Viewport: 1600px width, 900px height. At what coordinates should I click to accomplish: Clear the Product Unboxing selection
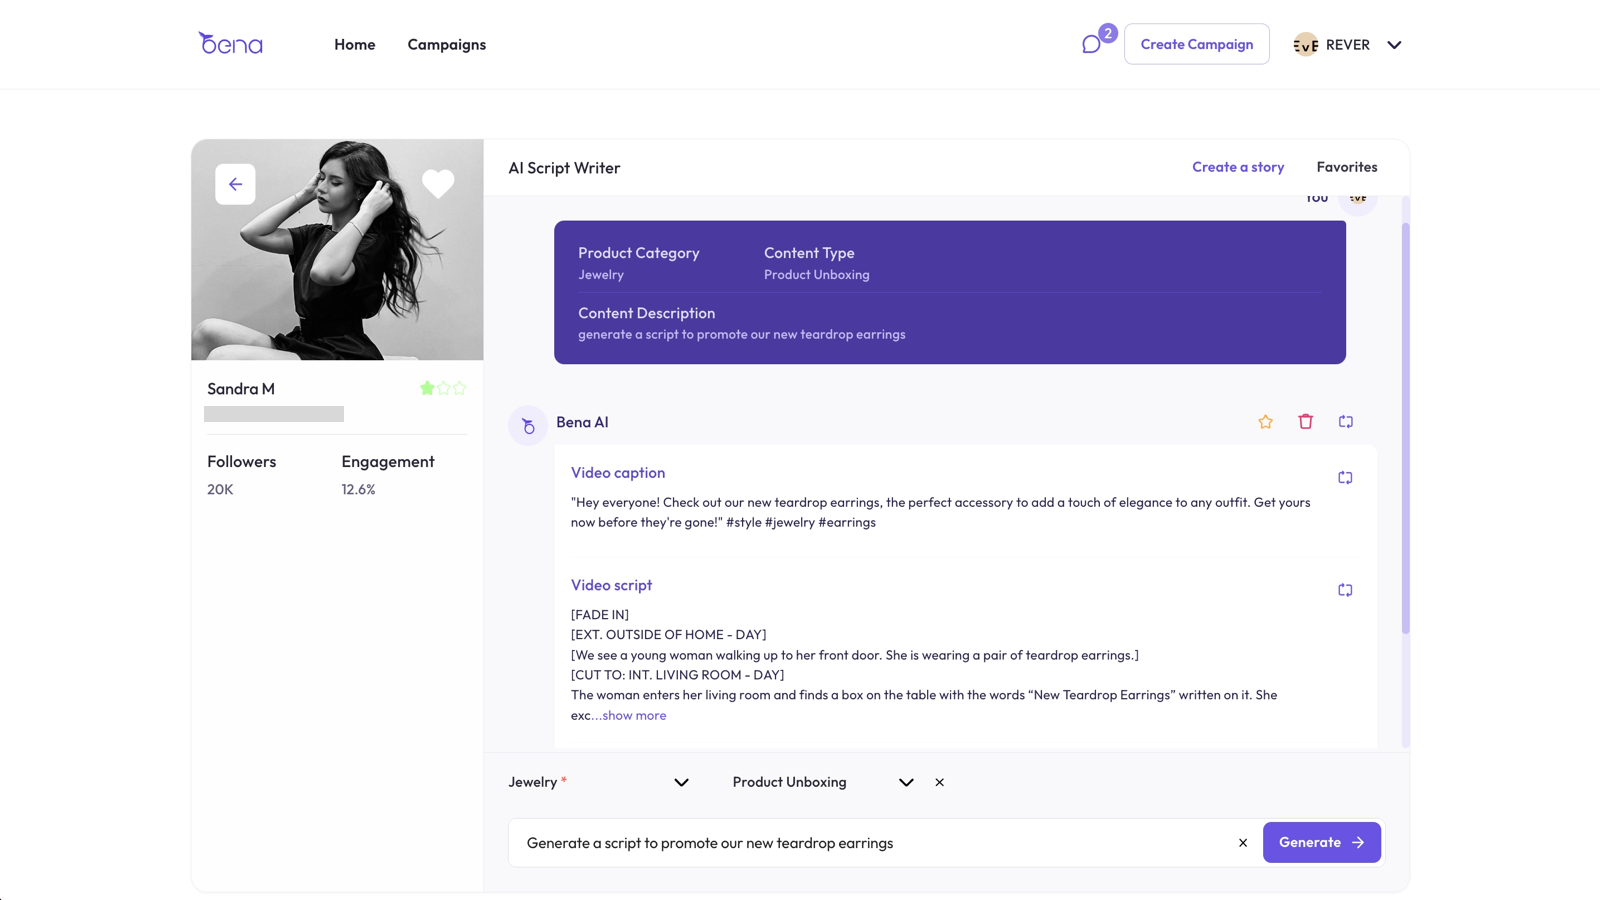(939, 782)
